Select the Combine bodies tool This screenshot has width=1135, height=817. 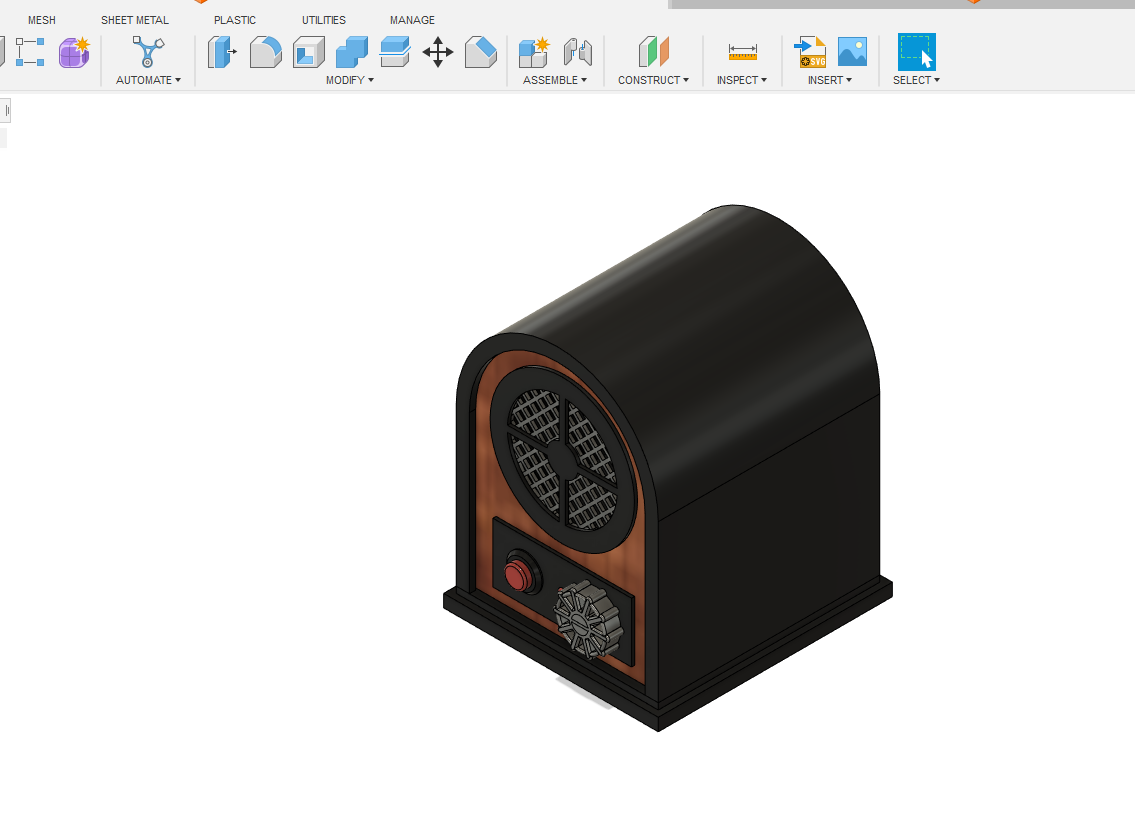(352, 52)
